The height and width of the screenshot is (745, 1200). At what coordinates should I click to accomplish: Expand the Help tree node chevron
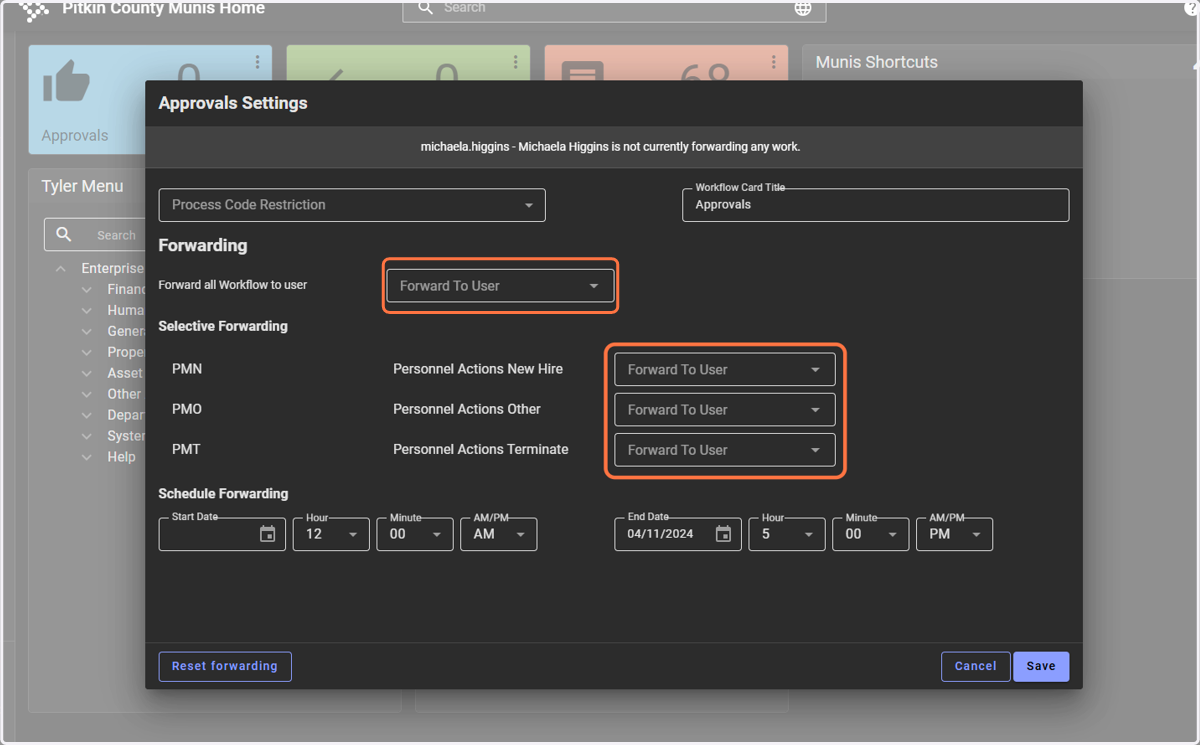pyautogui.click(x=87, y=457)
